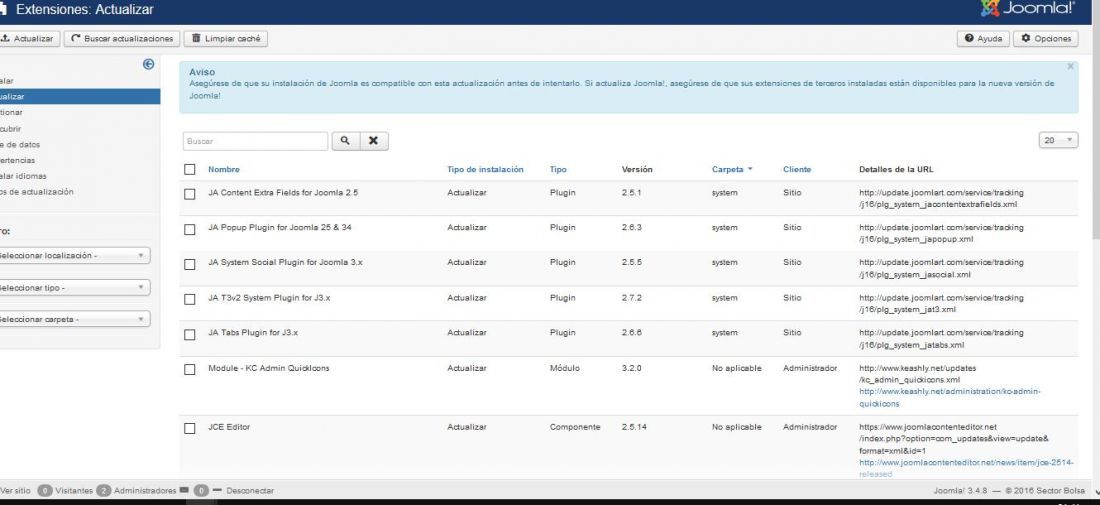Open keashly.net ko-admin-quickicons link
The height and width of the screenshot is (505, 1100).
[x=949, y=398]
